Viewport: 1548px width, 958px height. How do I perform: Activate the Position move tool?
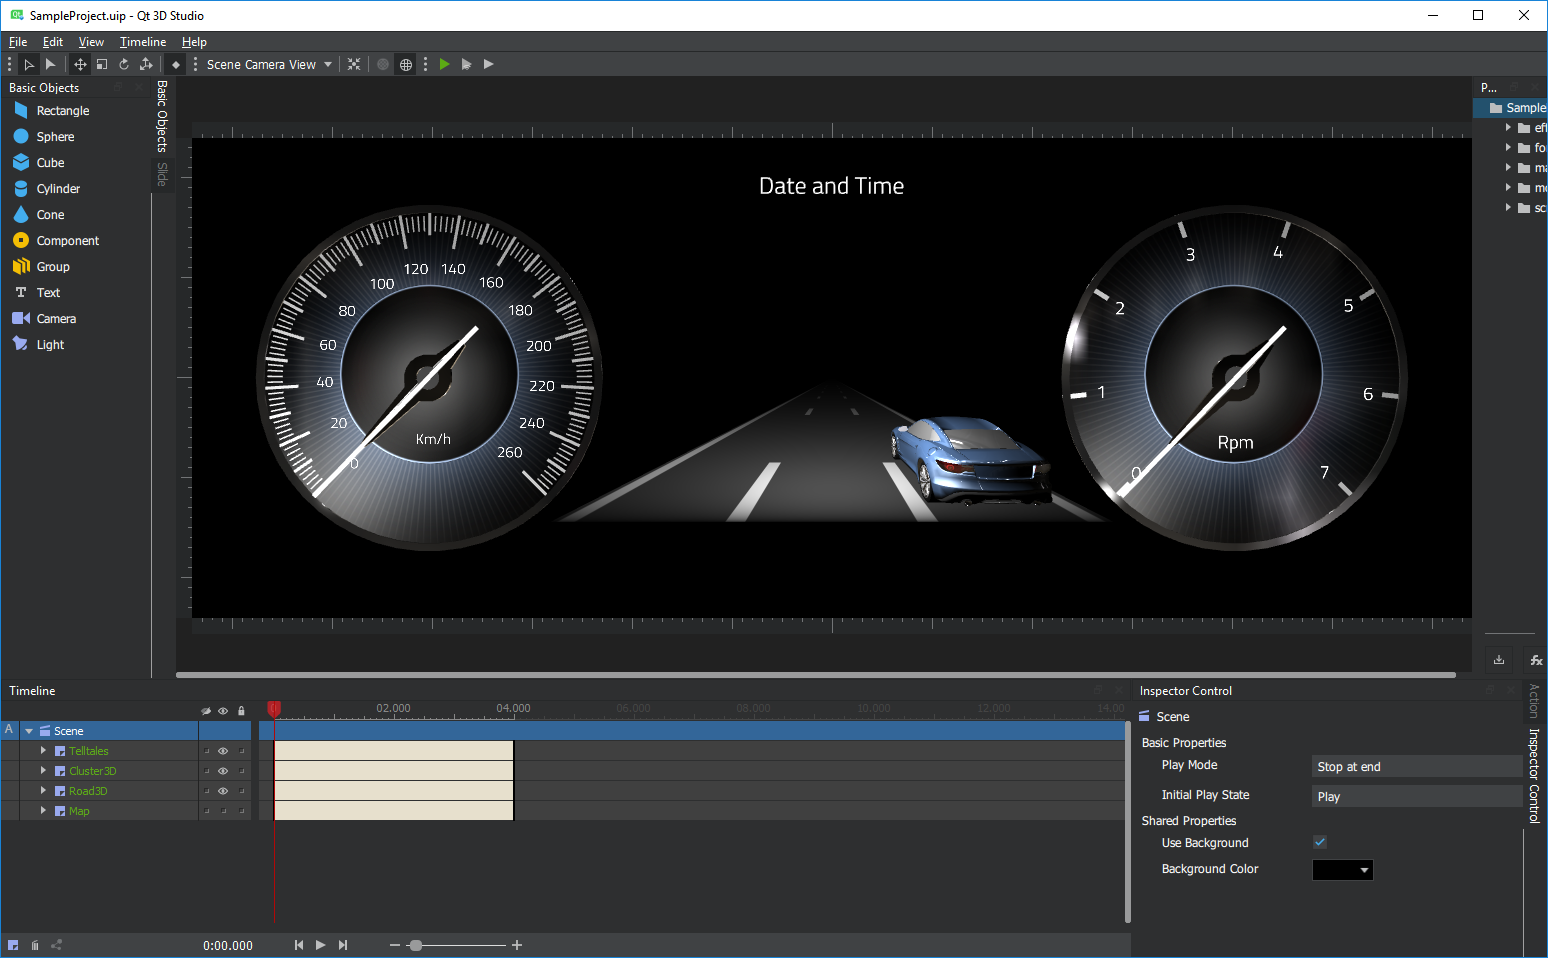(80, 64)
